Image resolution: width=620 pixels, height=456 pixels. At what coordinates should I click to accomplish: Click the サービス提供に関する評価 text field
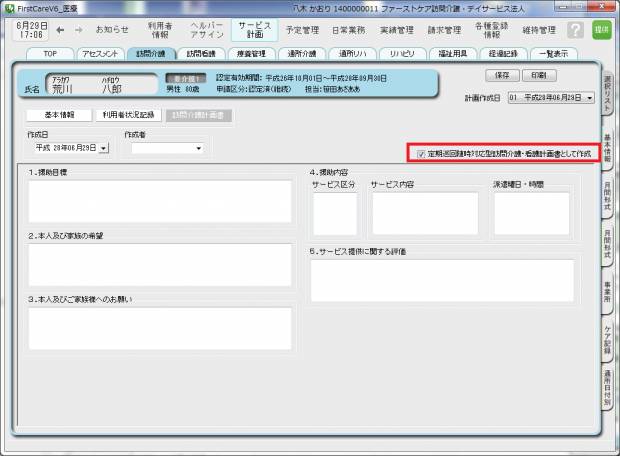(x=442, y=280)
